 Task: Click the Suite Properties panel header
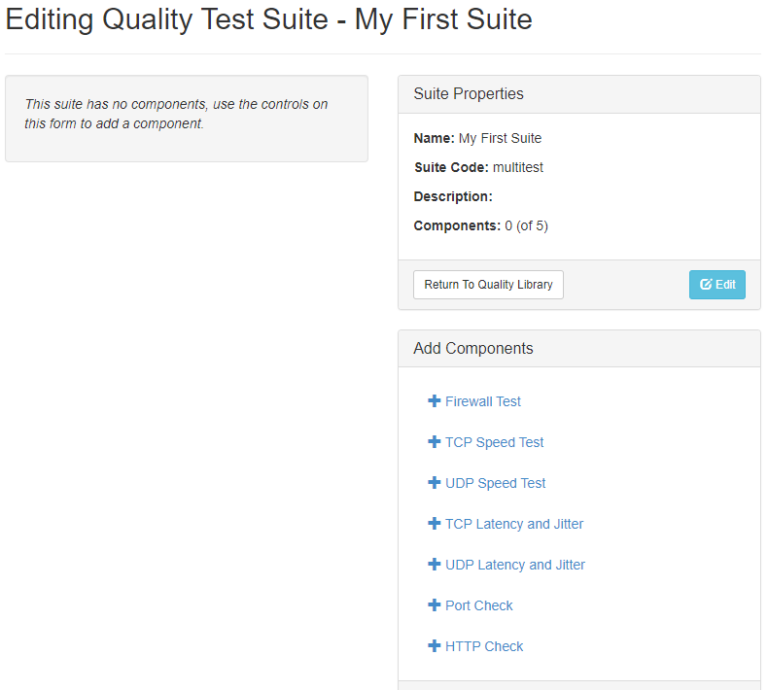coord(579,94)
